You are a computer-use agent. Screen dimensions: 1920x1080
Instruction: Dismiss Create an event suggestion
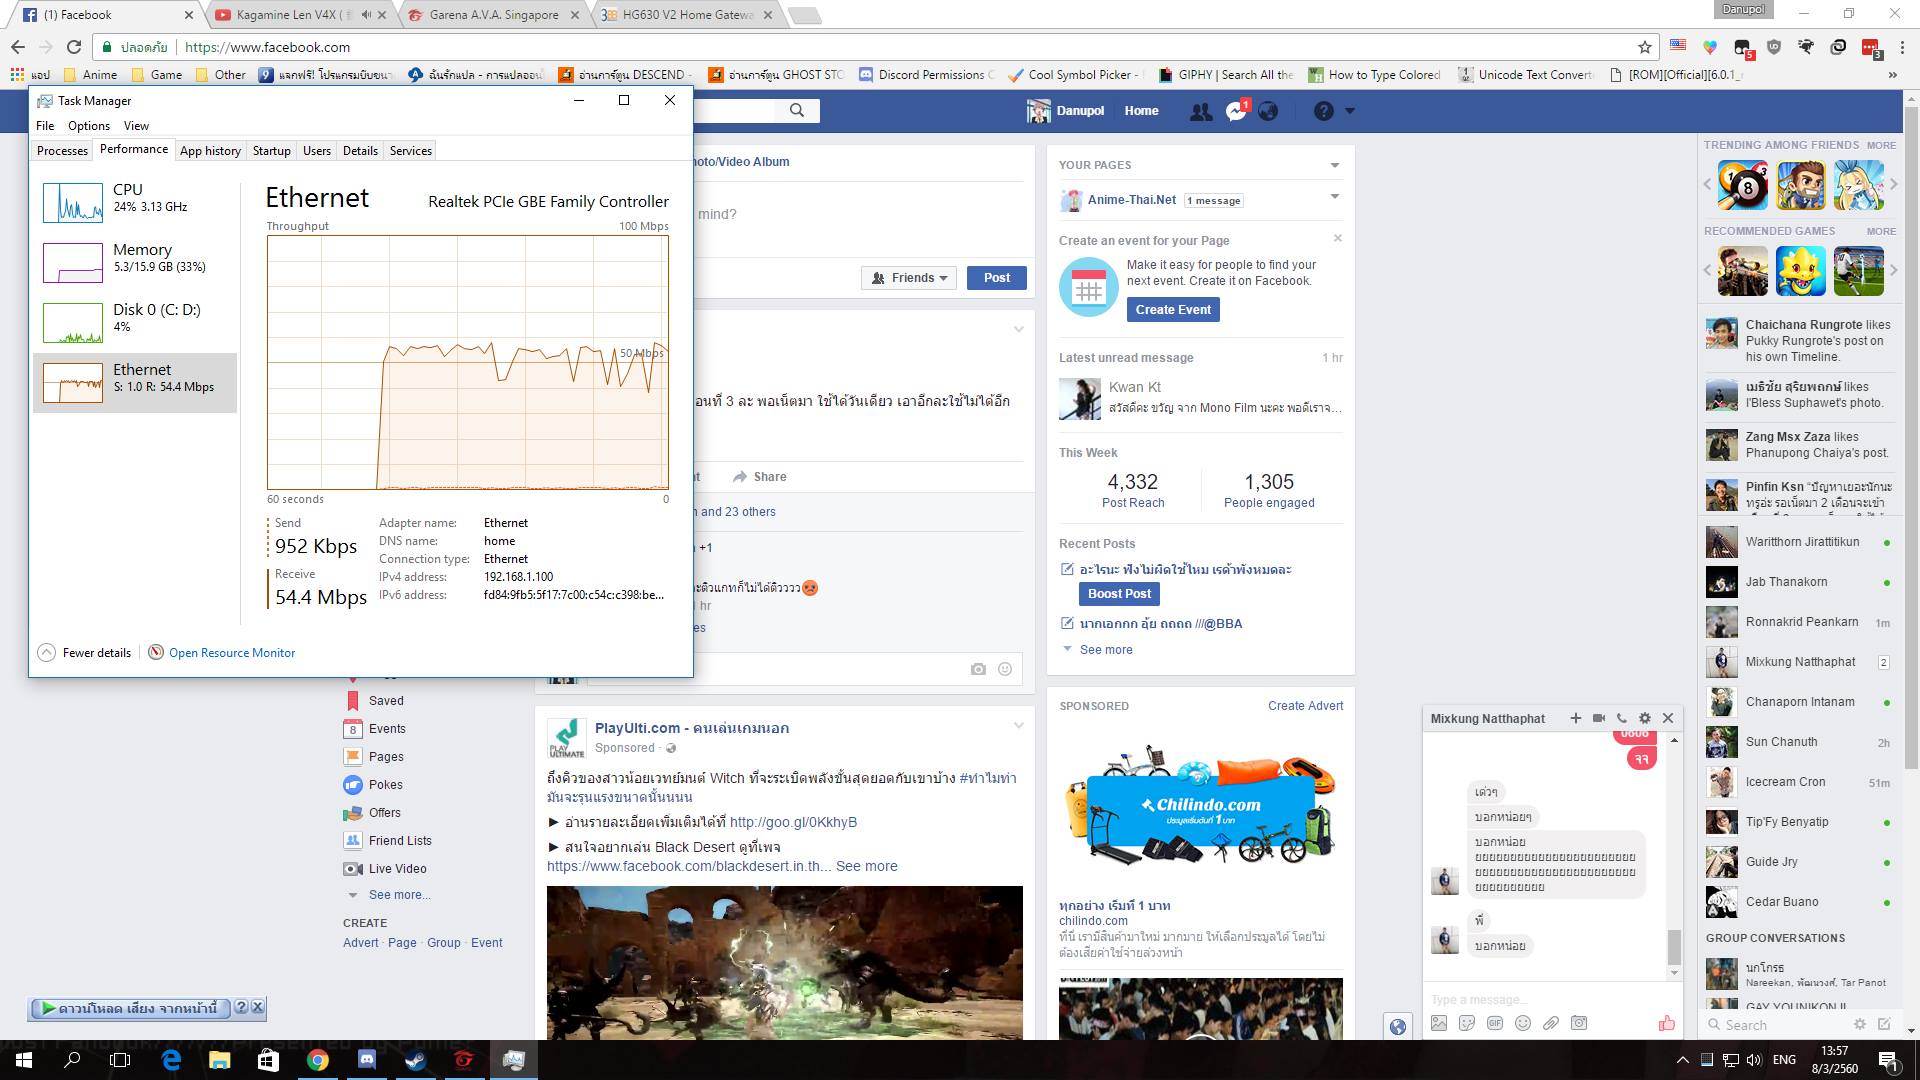pyautogui.click(x=1337, y=238)
